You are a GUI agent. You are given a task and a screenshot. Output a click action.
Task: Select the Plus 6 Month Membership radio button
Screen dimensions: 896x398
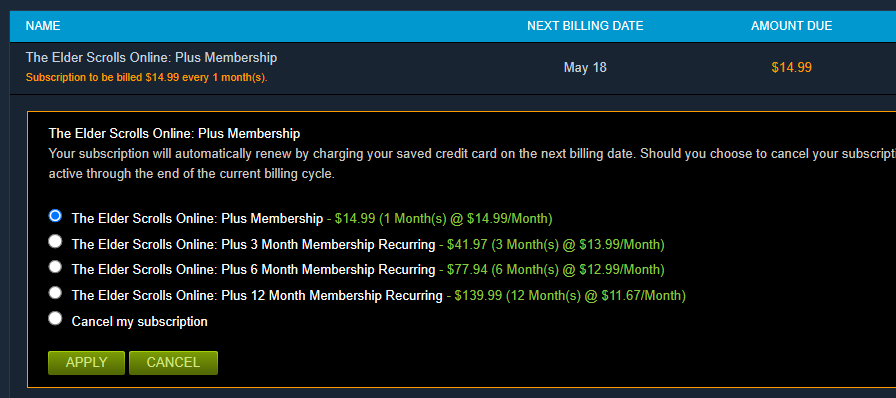click(x=55, y=267)
